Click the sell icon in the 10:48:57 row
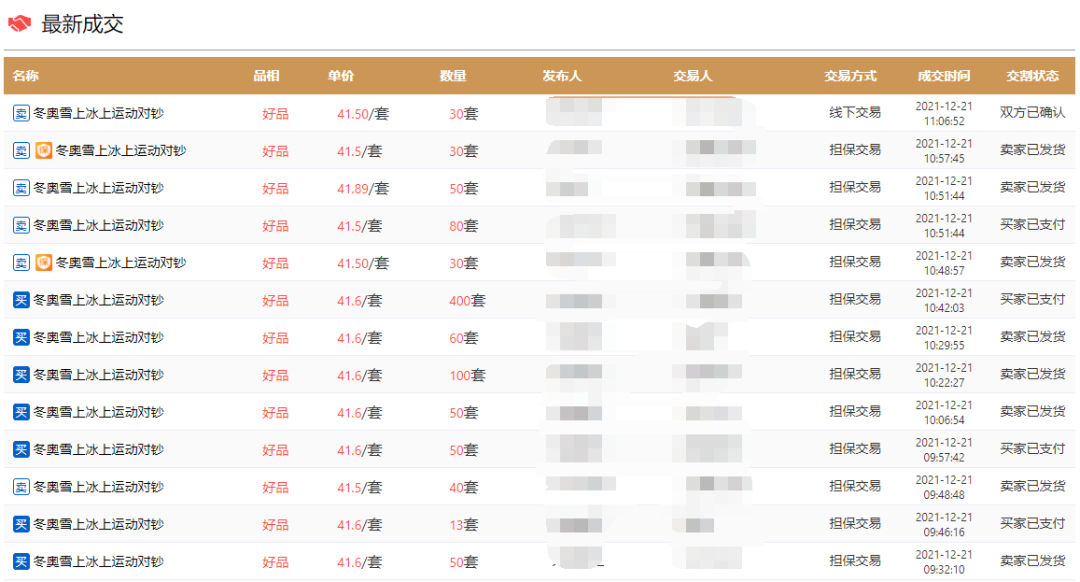The height and width of the screenshot is (582, 1080). coord(21,262)
